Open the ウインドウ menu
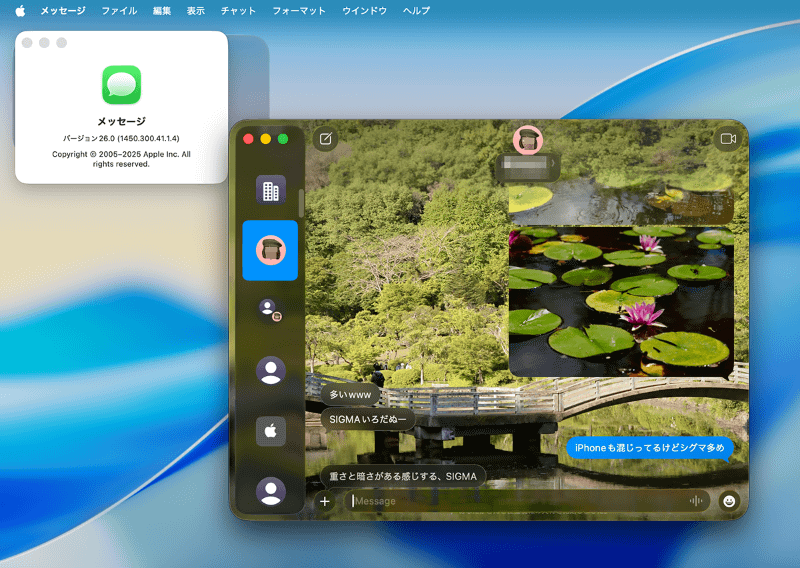Image resolution: width=800 pixels, height=568 pixels. [364, 11]
